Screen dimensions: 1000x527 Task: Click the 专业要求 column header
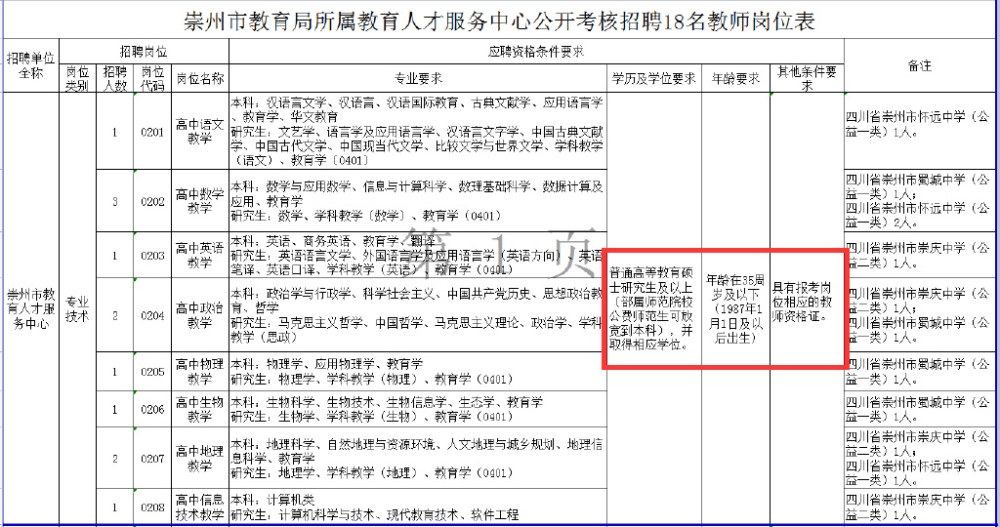[x=418, y=78]
